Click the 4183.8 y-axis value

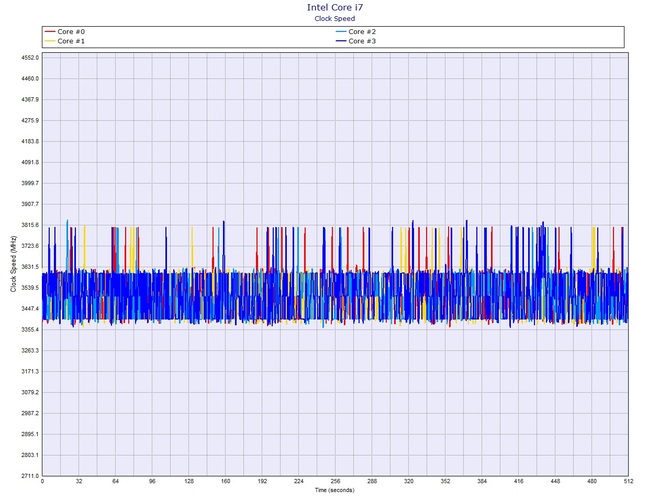30,141
